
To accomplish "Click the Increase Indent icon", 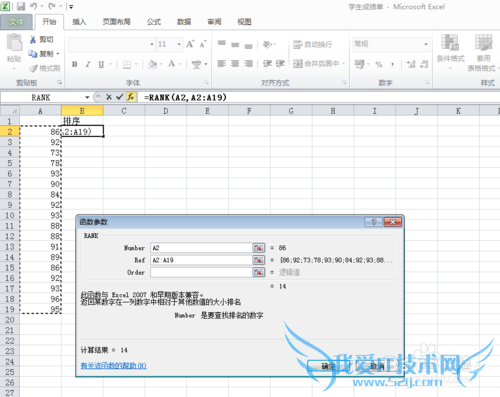I will 280,63.
